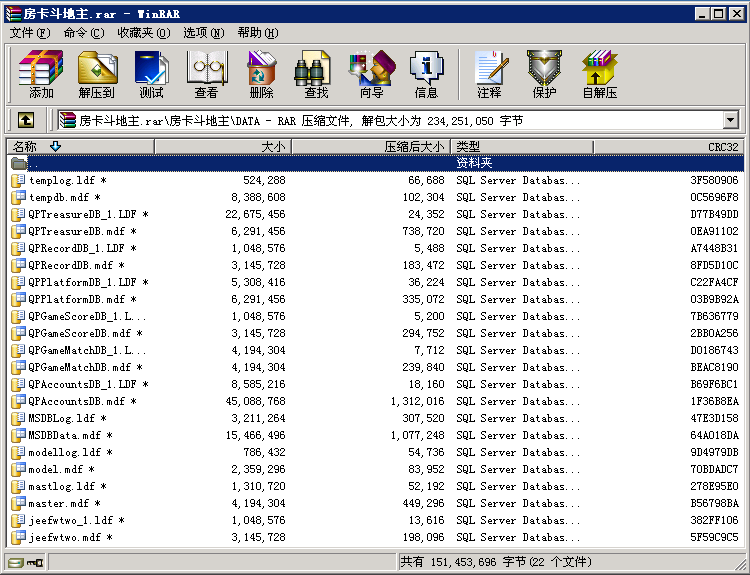The height and width of the screenshot is (575, 750).
Task: Show archive Info (信息) icon
Action: 426,74
